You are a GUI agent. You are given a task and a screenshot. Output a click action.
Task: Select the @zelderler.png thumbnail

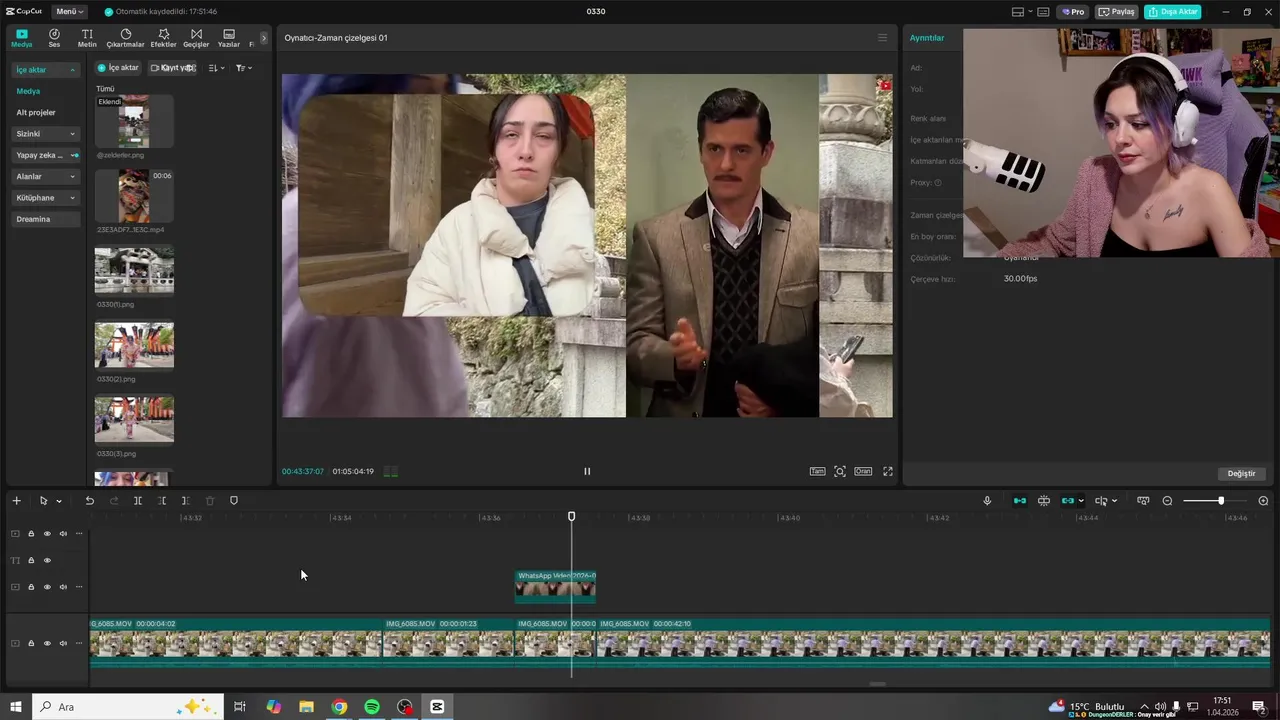point(134,122)
